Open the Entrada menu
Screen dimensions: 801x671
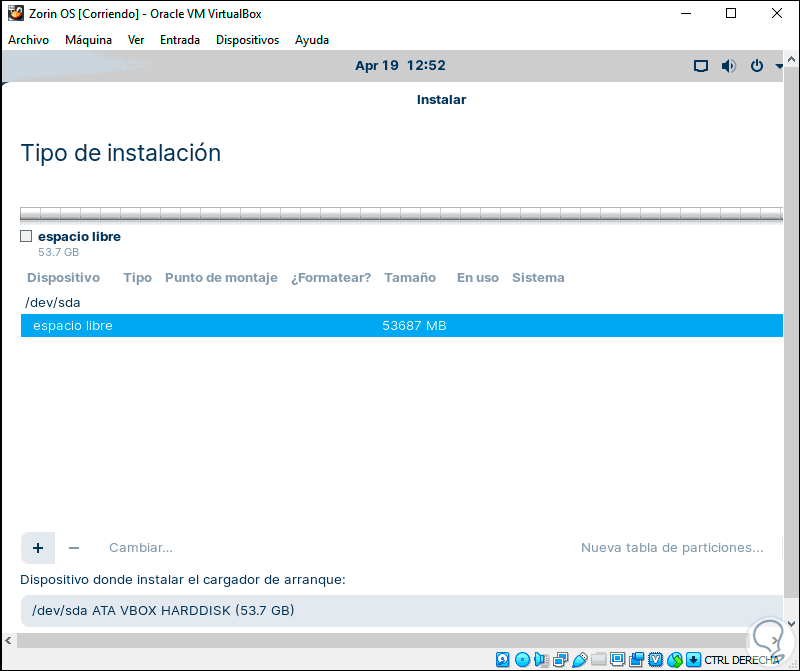click(180, 40)
